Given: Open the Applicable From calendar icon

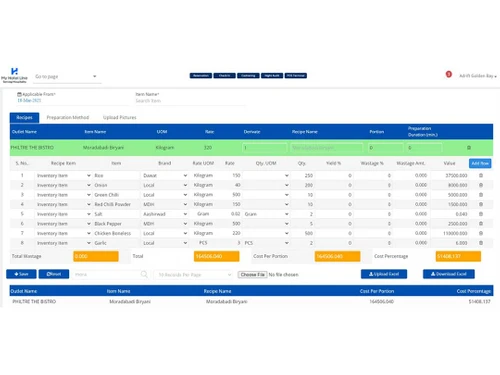Looking at the screenshot, I should pyautogui.click(x=19, y=94).
